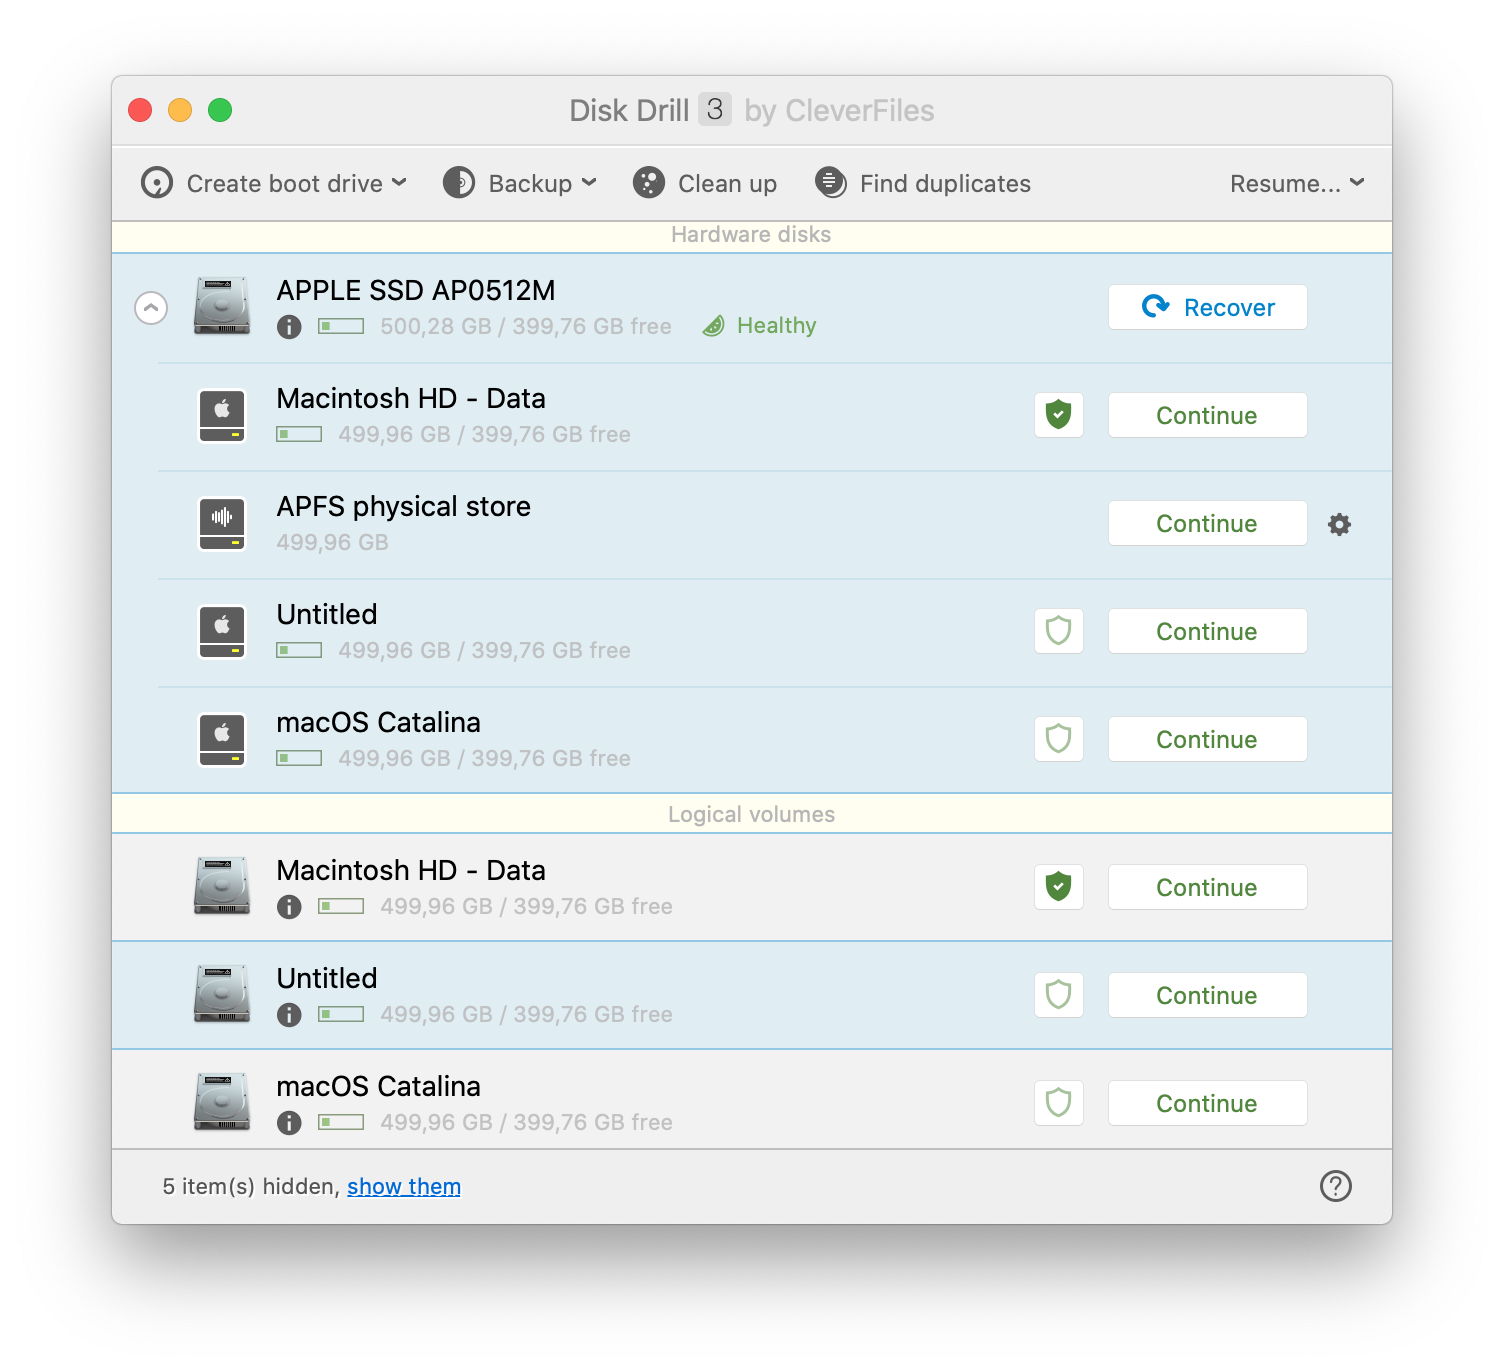
Task: Toggle protection shield for Macintosh HD - Data partition
Action: 1059,415
